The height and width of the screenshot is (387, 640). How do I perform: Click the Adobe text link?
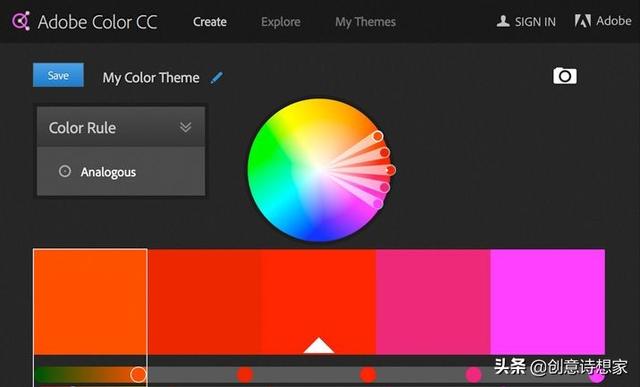[x=613, y=21]
